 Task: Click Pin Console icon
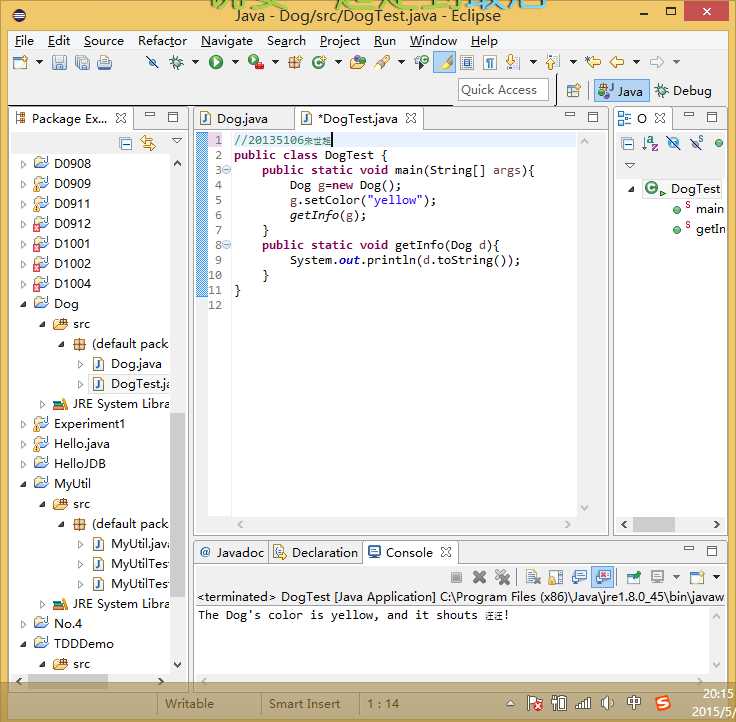(x=634, y=577)
